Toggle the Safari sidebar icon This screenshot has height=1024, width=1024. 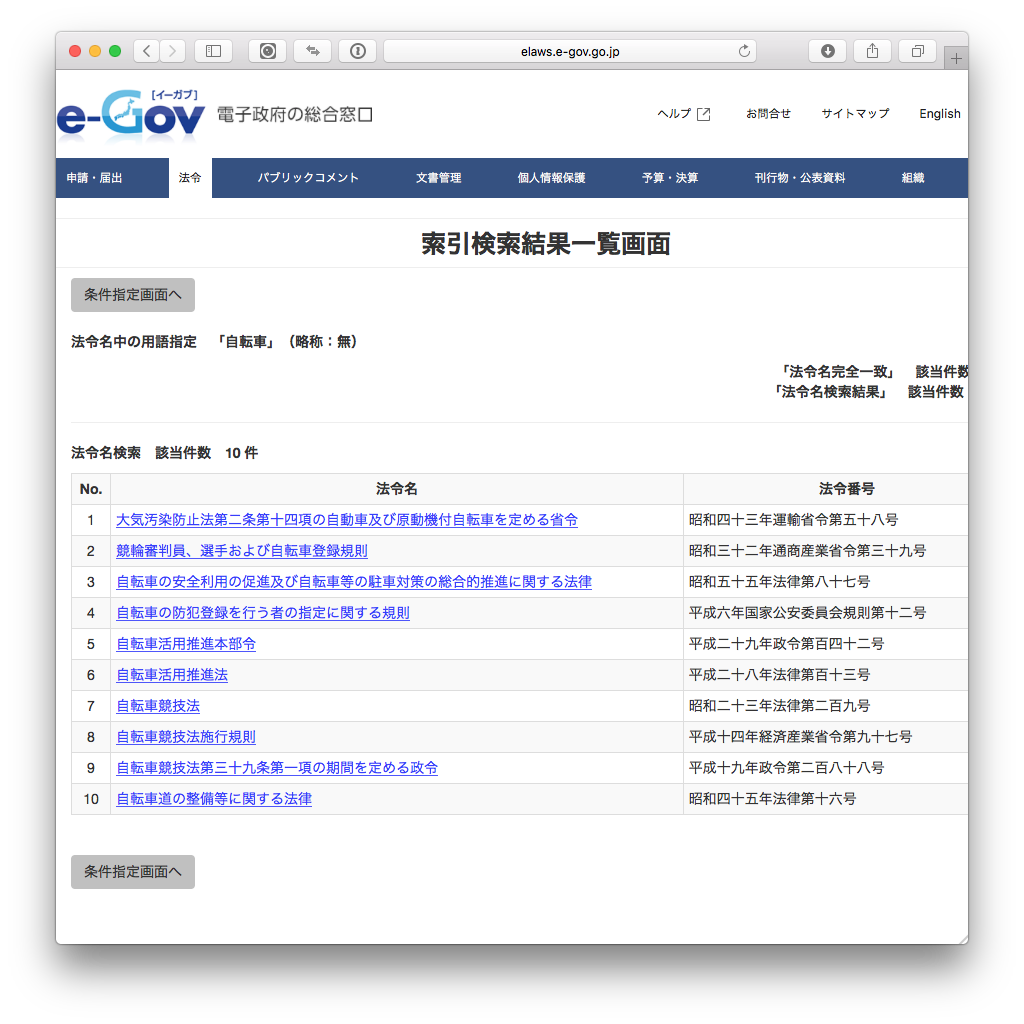[x=213, y=51]
